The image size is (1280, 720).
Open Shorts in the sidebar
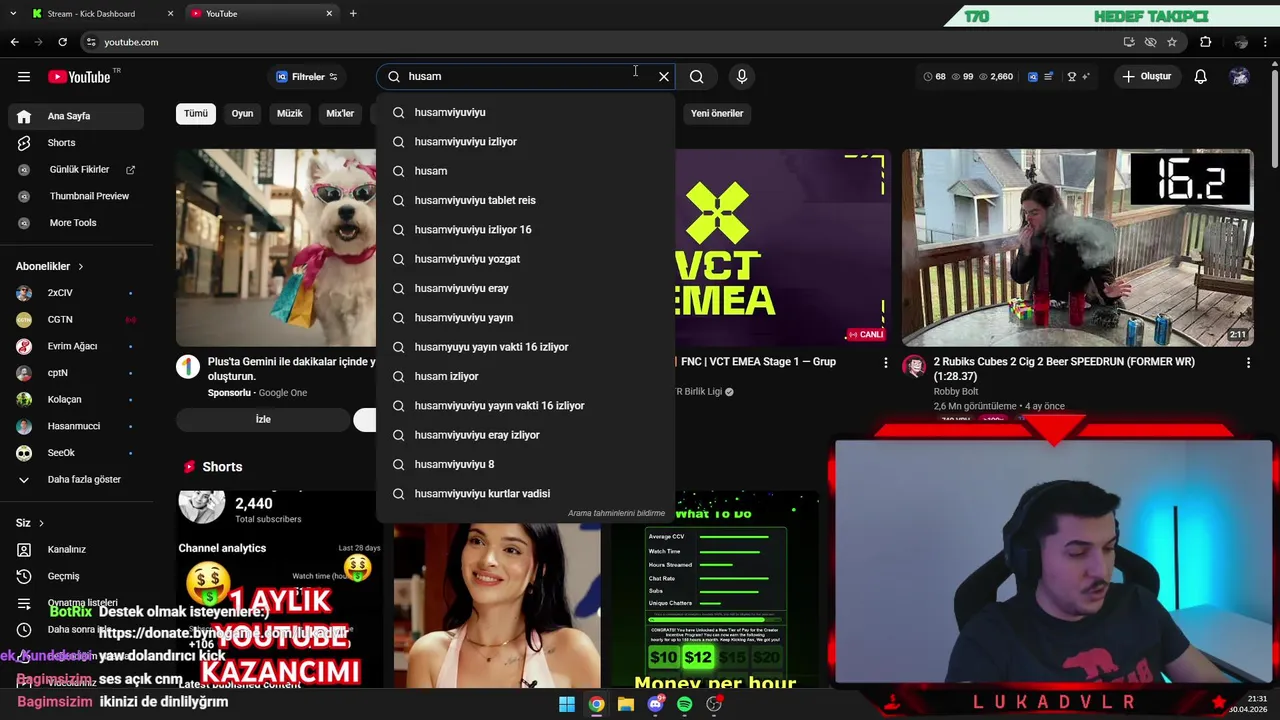tap(76, 143)
